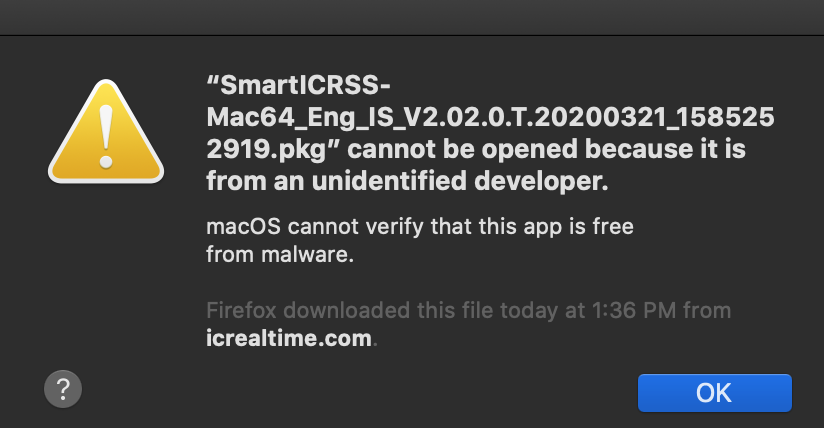Click the word "unidentified" in the heading
The height and width of the screenshot is (428, 824).
point(389,181)
